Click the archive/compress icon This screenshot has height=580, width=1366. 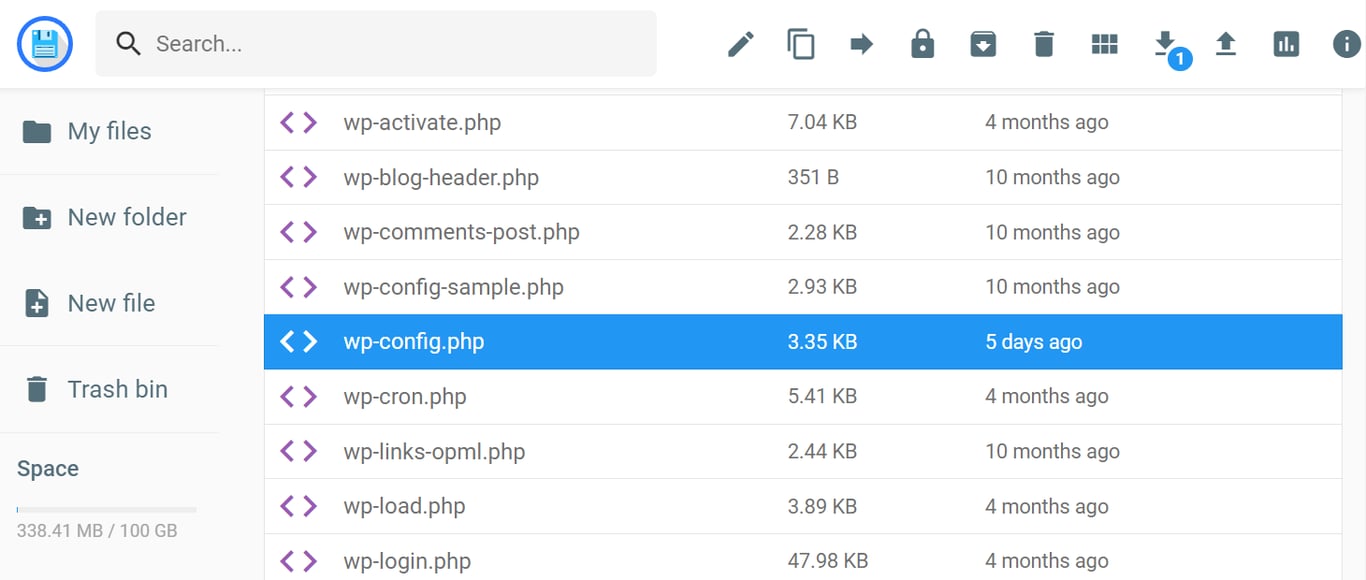point(983,43)
